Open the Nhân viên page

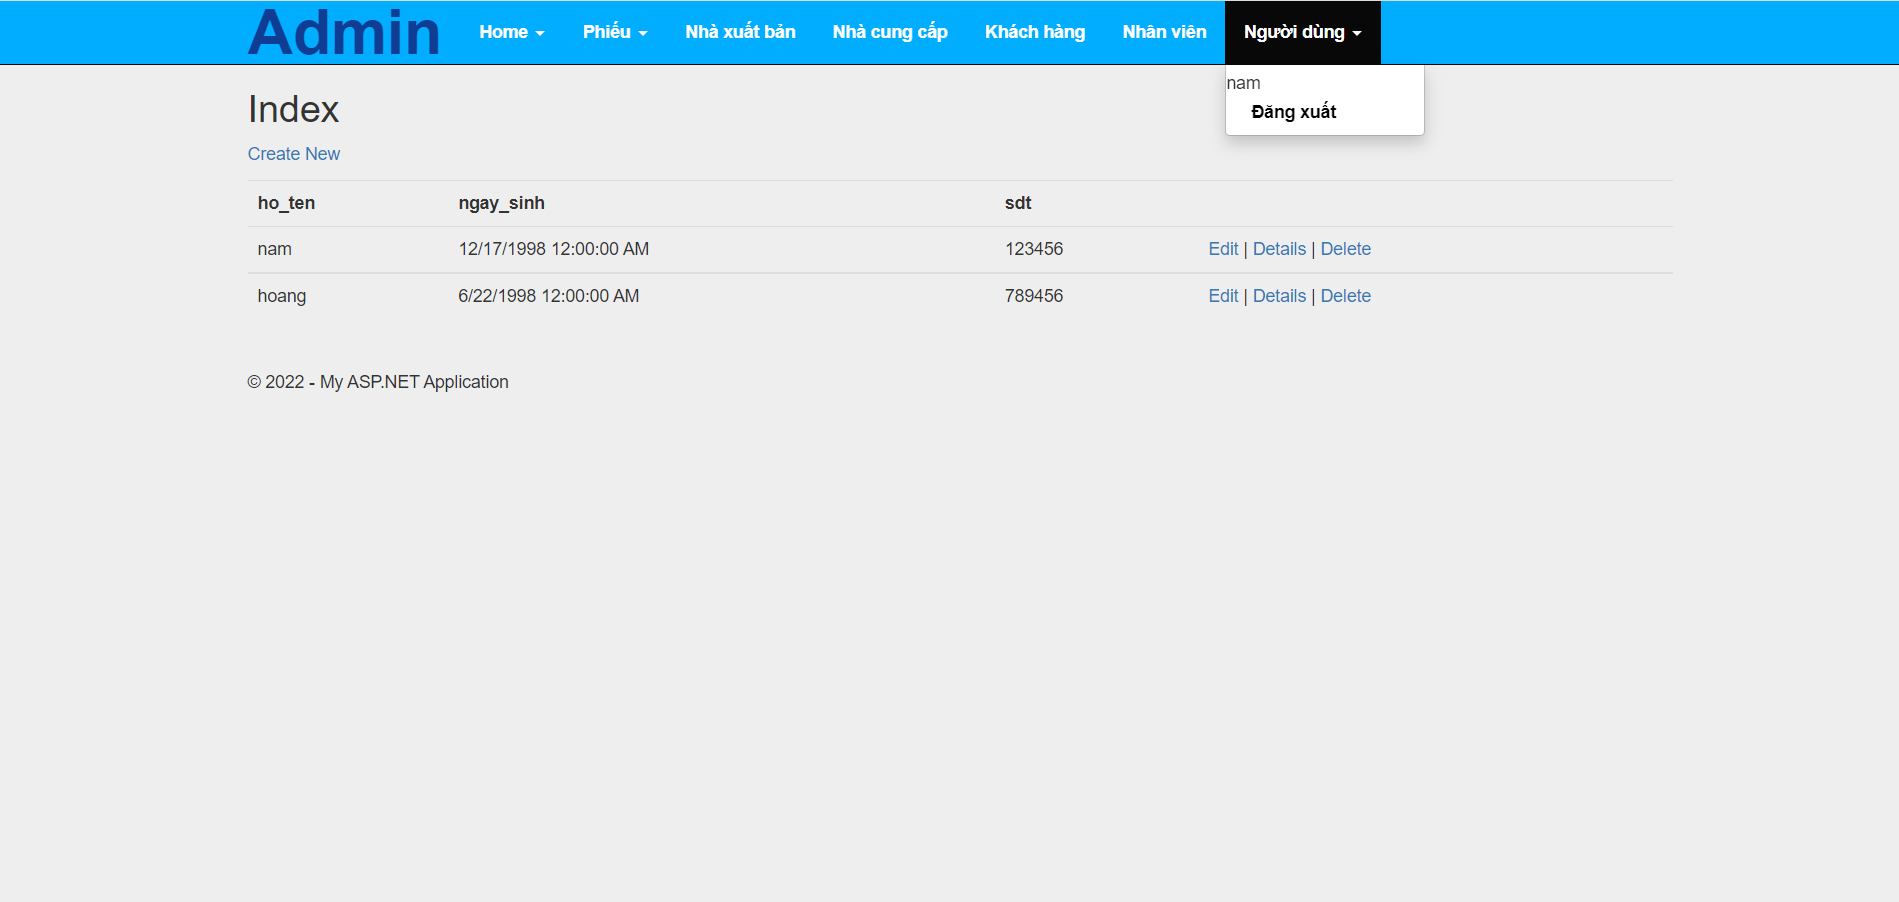click(1163, 31)
